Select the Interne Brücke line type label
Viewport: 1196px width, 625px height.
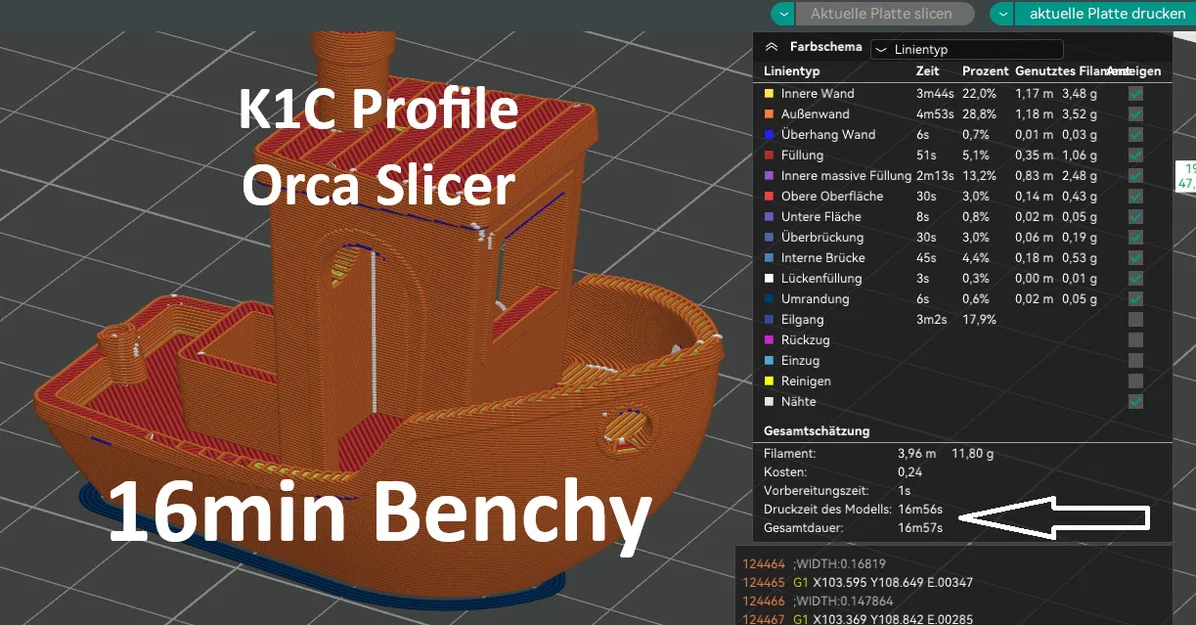(x=823, y=258)
